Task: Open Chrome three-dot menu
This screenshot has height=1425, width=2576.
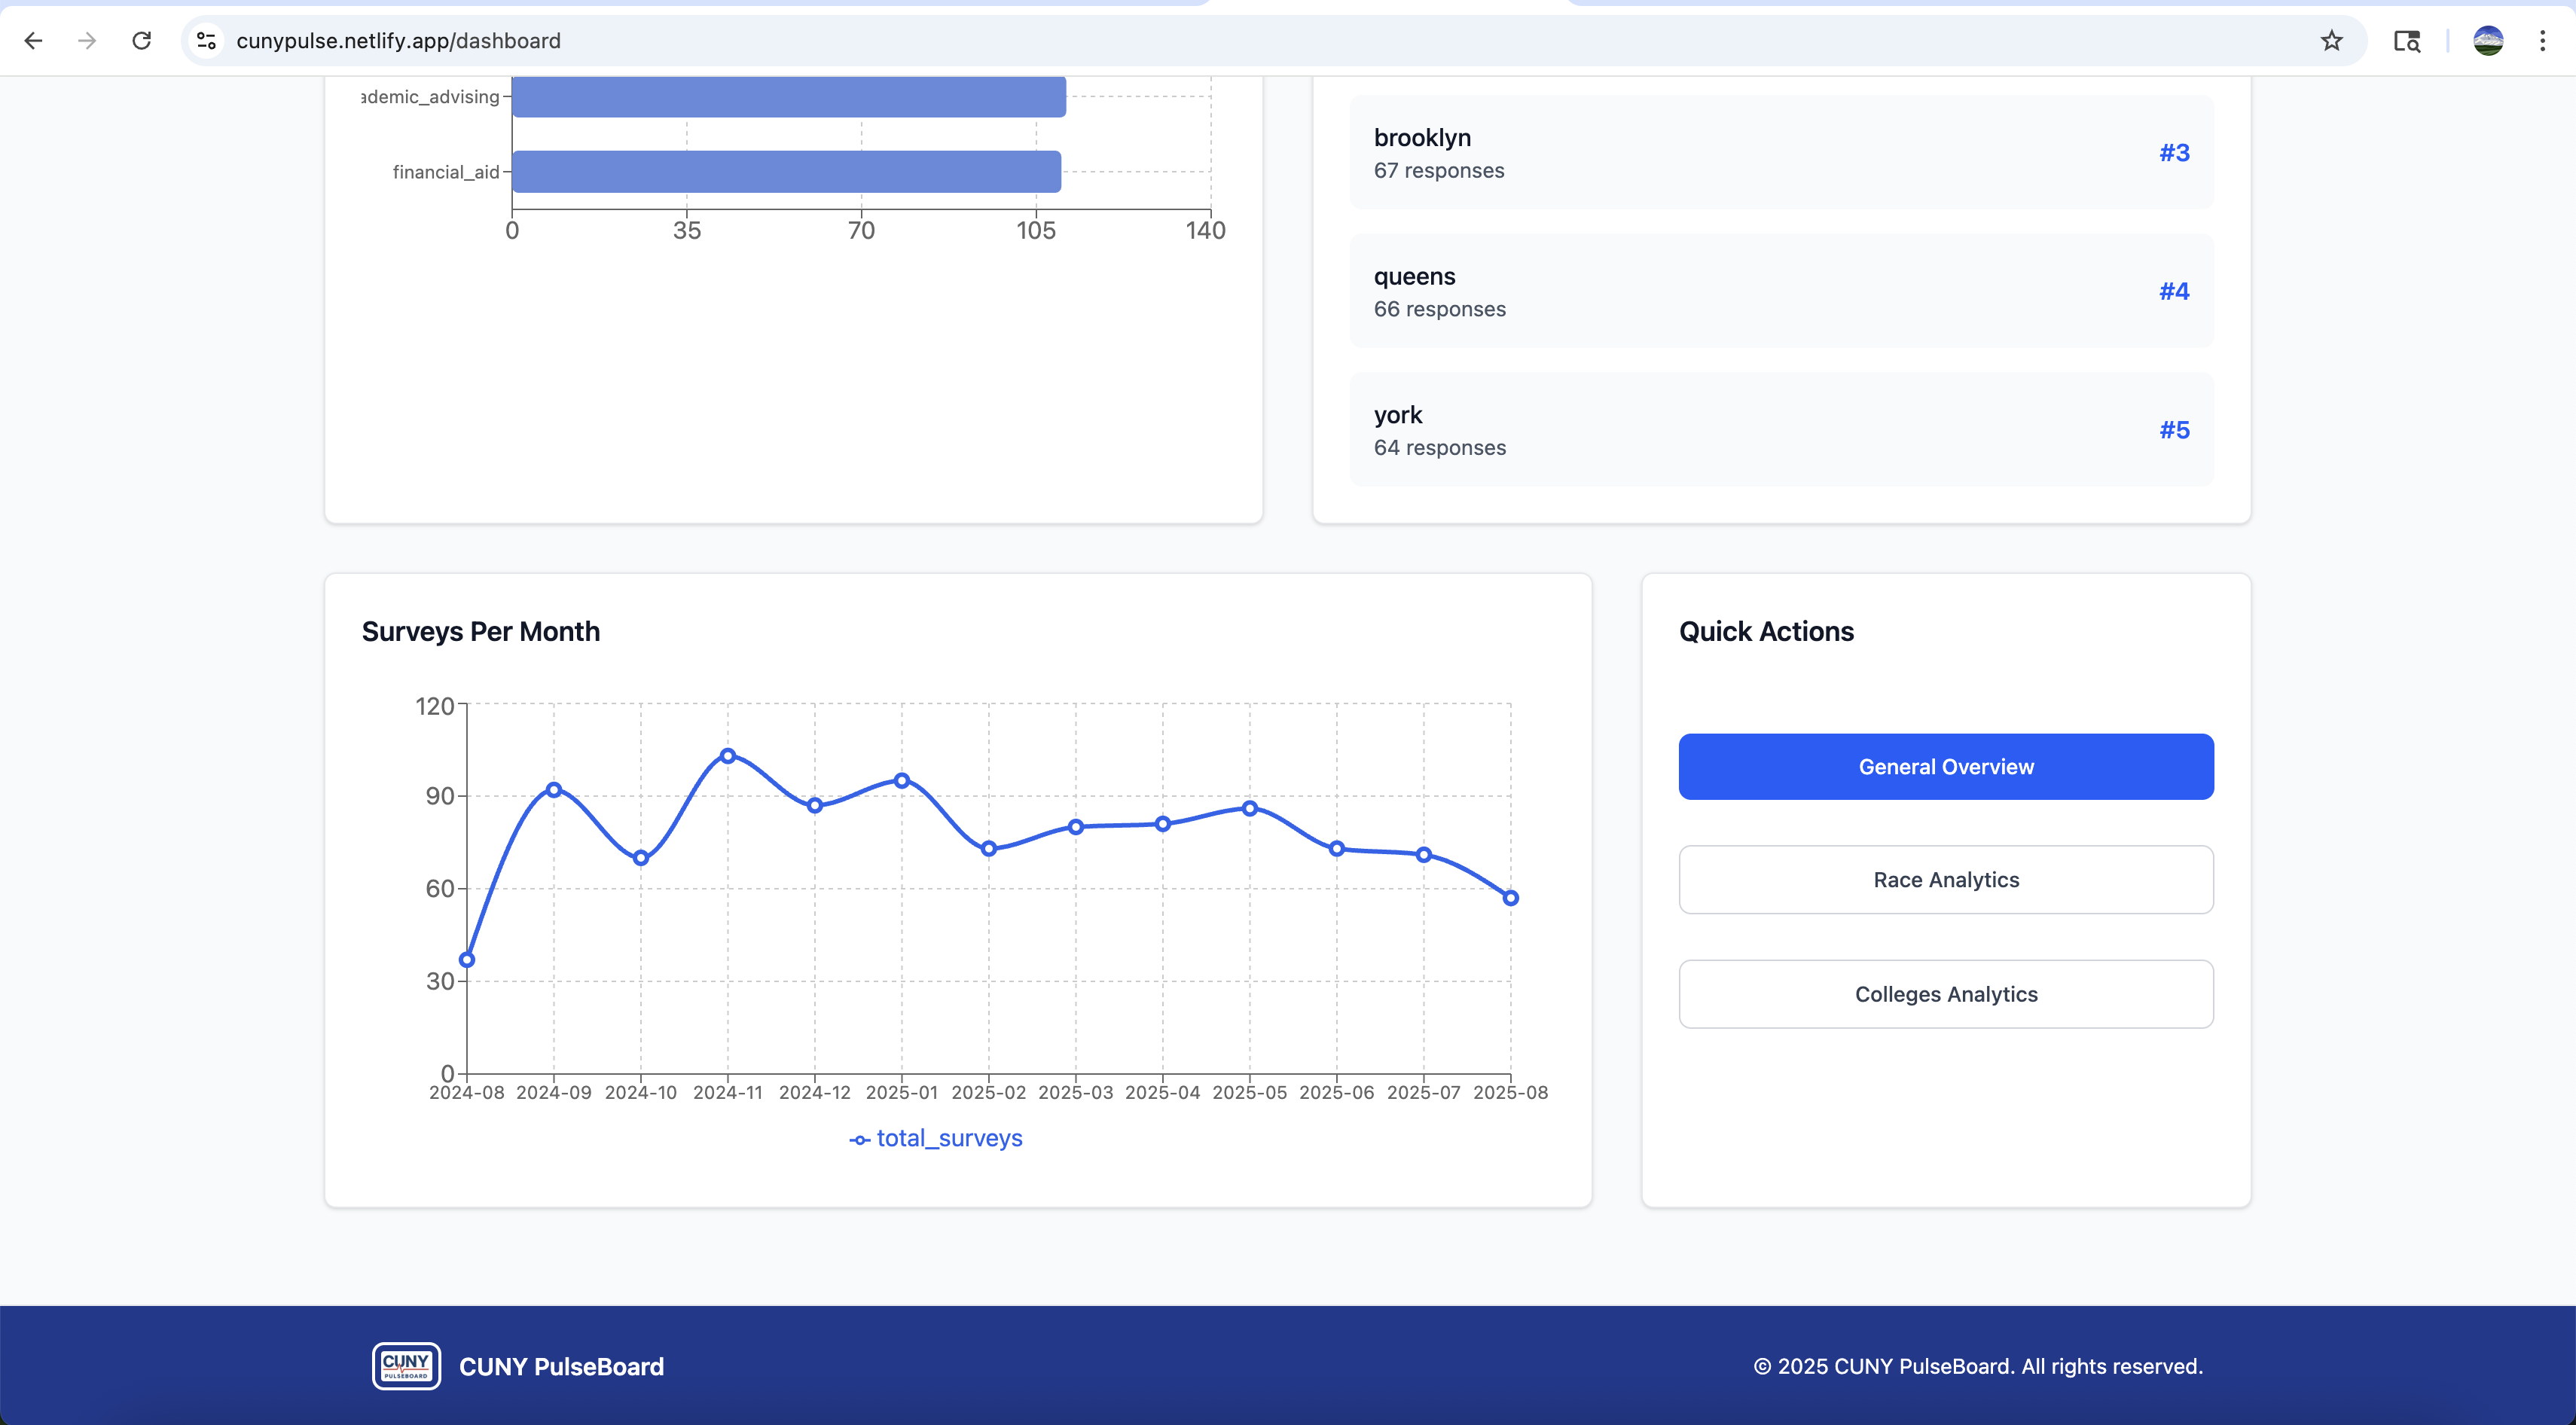Action: (2542, 41)
